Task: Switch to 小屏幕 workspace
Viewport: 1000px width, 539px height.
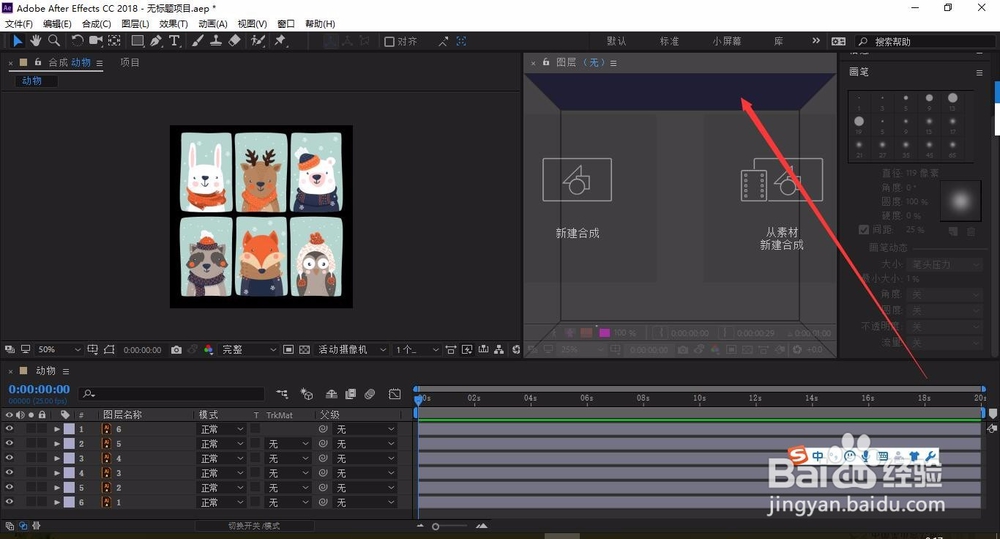Action: pos(726,41)
